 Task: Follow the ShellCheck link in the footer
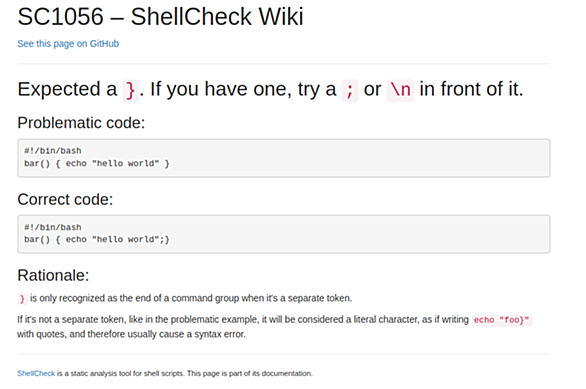[x=36, y=373]
